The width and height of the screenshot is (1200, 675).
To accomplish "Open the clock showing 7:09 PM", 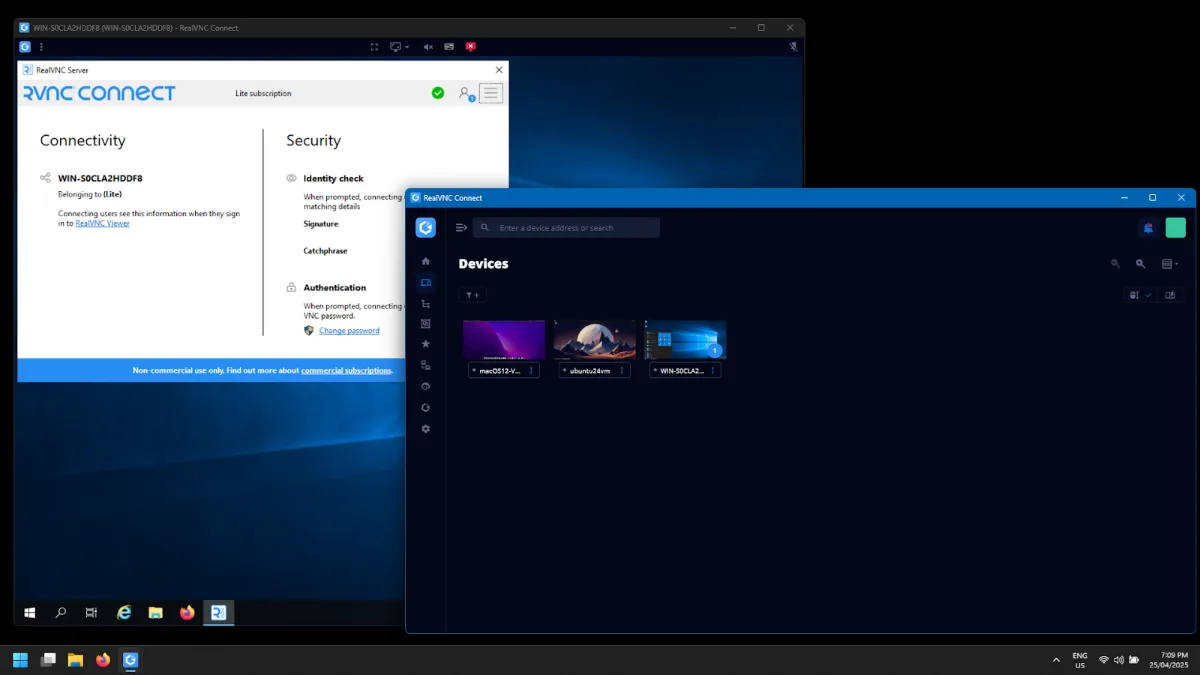I will [1168, 660].
